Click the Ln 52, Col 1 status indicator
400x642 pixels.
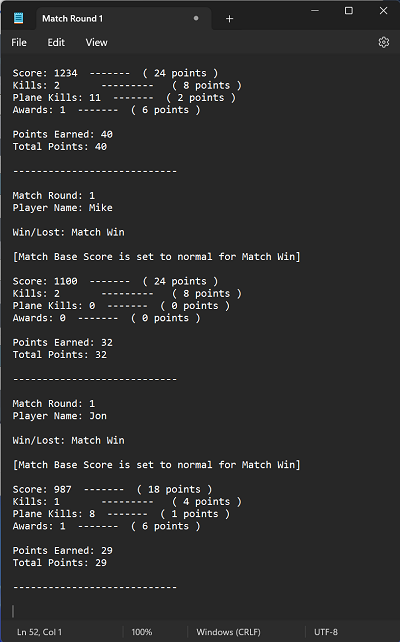tap(39, 632)
